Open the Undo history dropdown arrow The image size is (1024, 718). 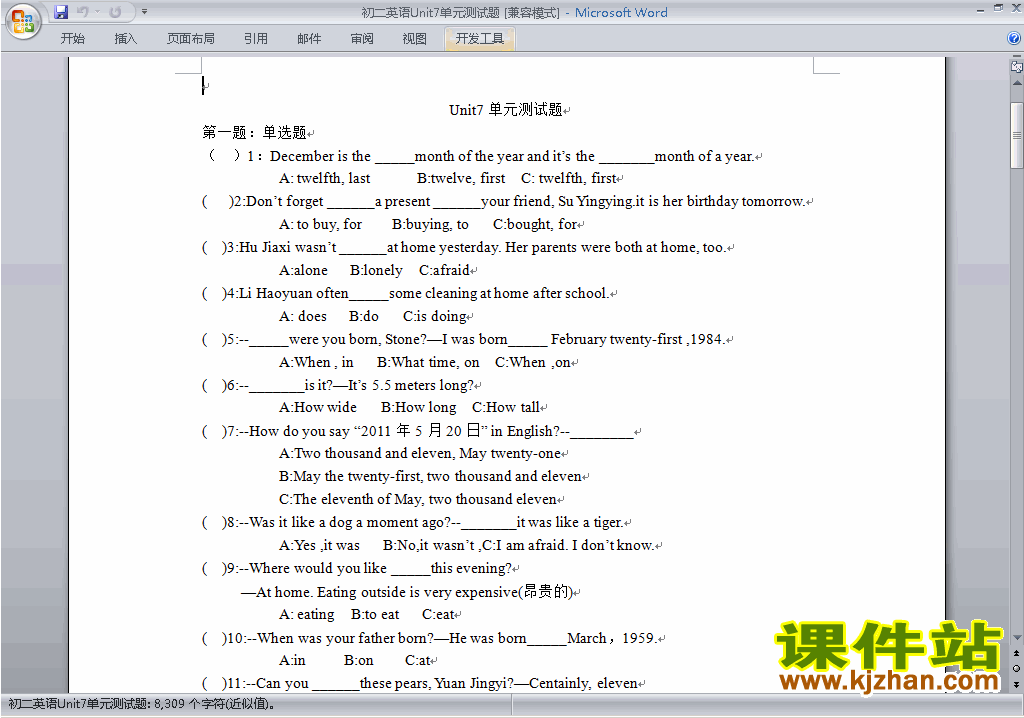point(97,12)
